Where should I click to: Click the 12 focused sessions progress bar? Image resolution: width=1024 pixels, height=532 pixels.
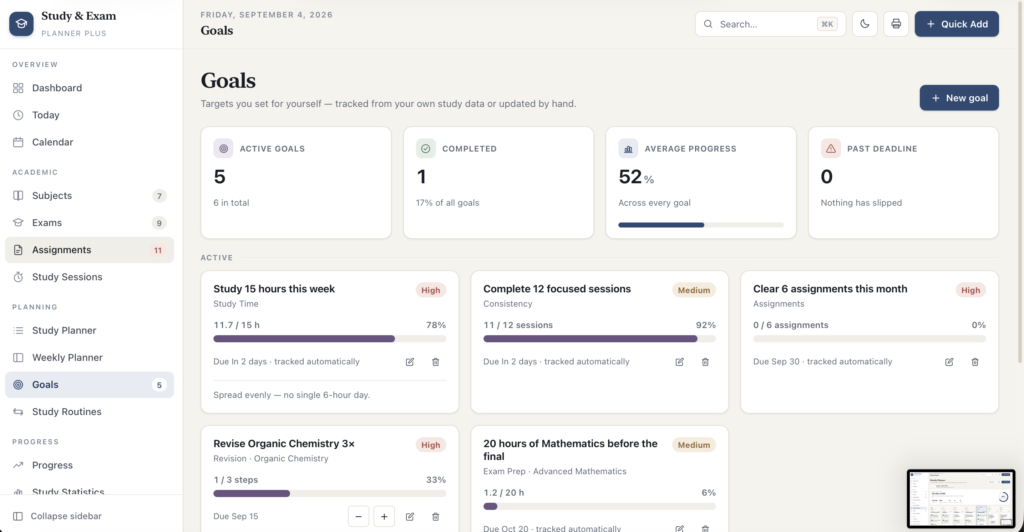(x=600, y=339)
